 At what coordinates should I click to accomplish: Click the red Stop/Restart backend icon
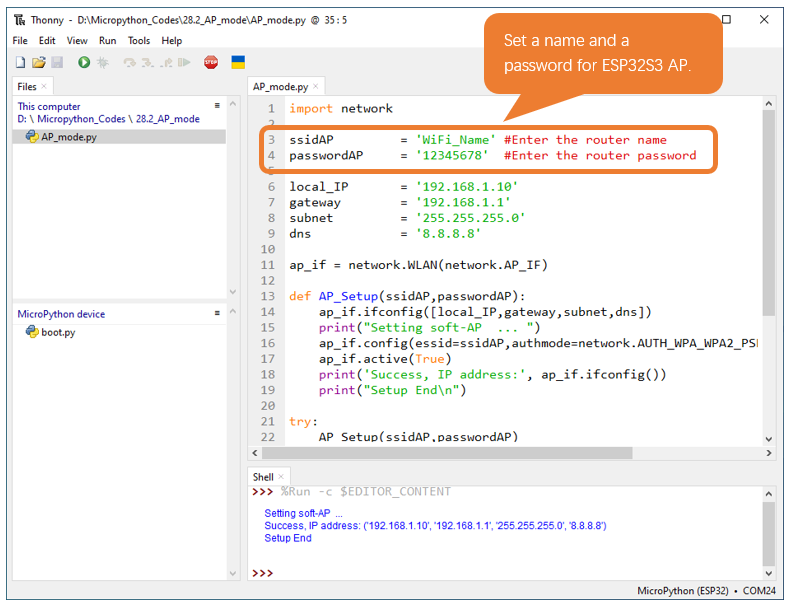[x=211, y=62]
